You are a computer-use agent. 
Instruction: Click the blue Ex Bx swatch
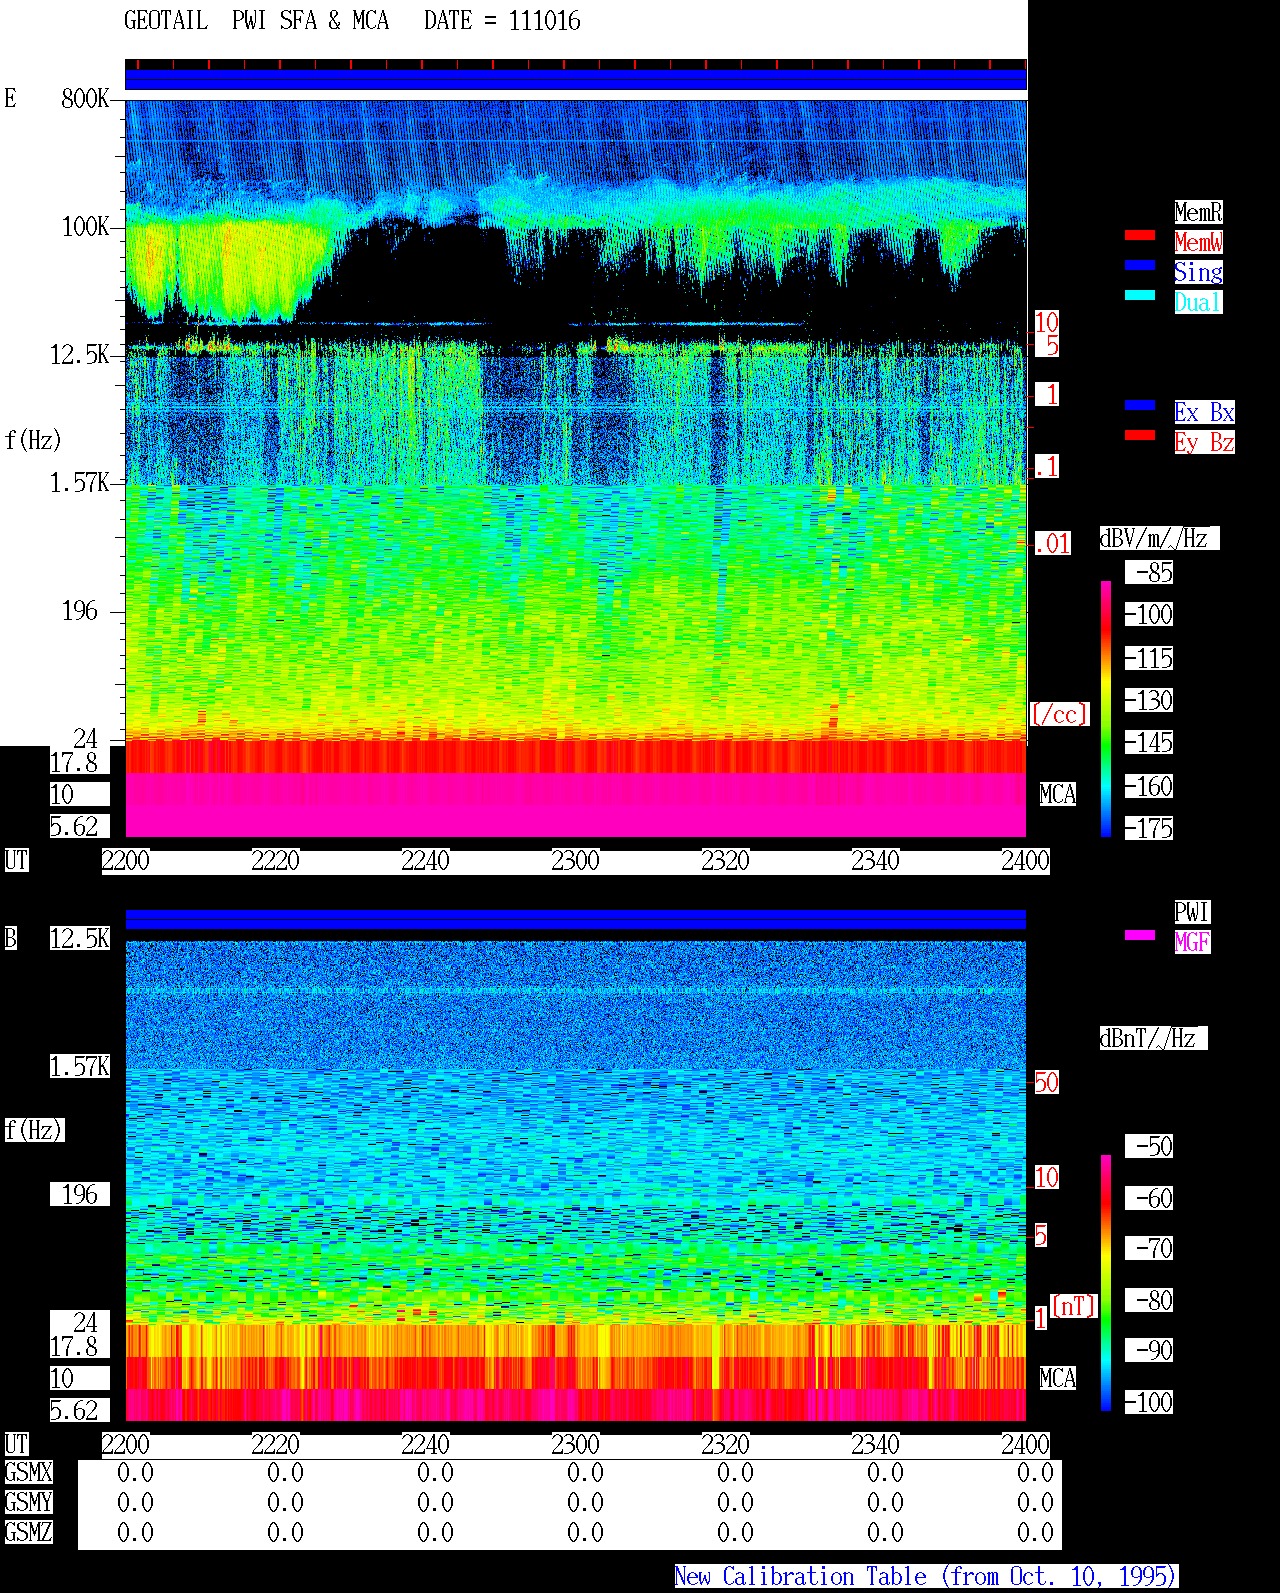(1140, 405)
